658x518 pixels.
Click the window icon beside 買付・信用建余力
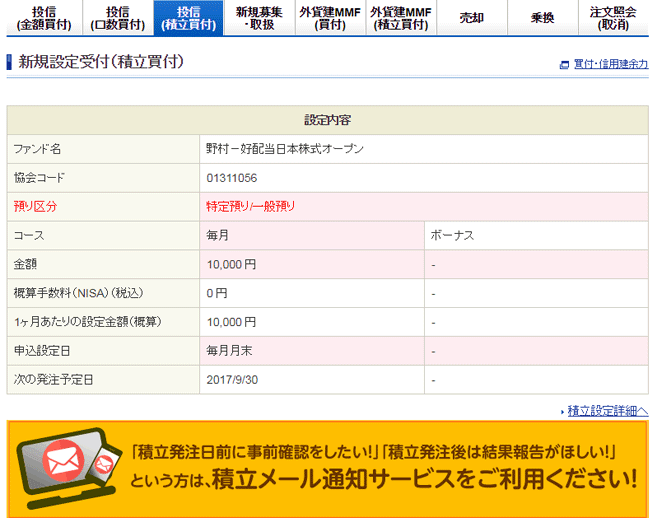pos(564,65)
